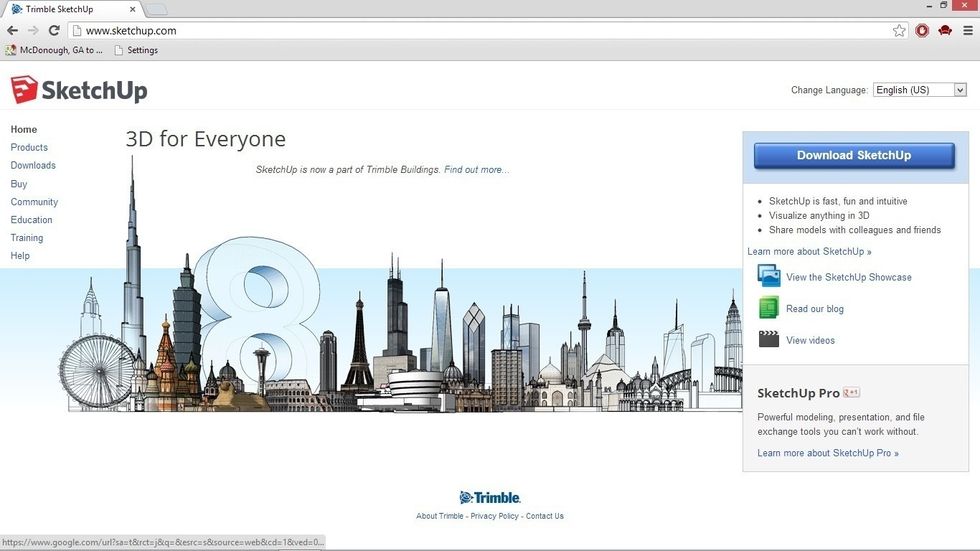The image size is (980, 551).
Task: Open Help in side menu
Action: 20,256
